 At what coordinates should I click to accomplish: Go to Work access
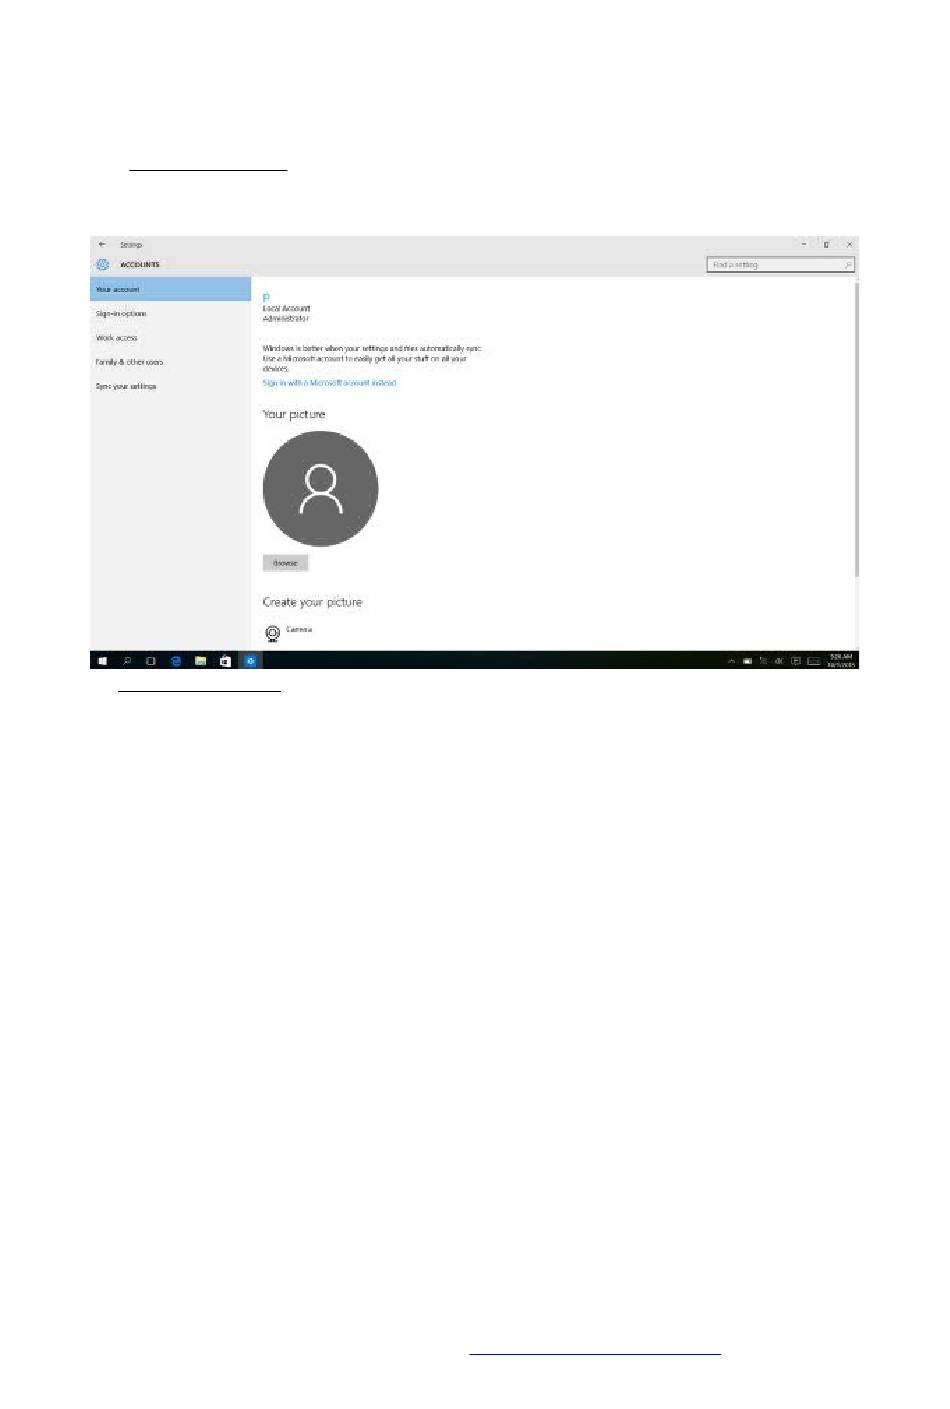[171, 338]
